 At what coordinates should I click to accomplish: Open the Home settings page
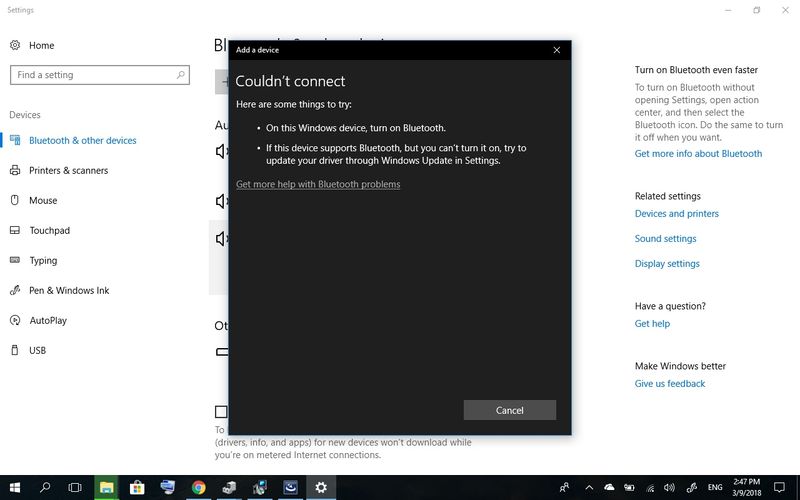point(32,45)
